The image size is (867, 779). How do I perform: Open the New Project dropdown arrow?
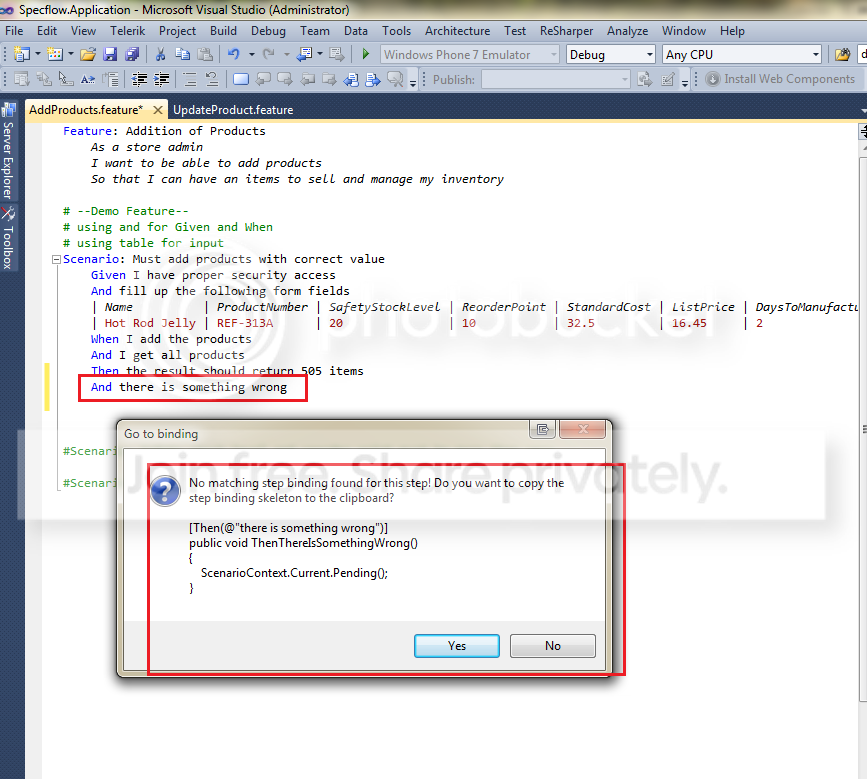click(38, 54)
